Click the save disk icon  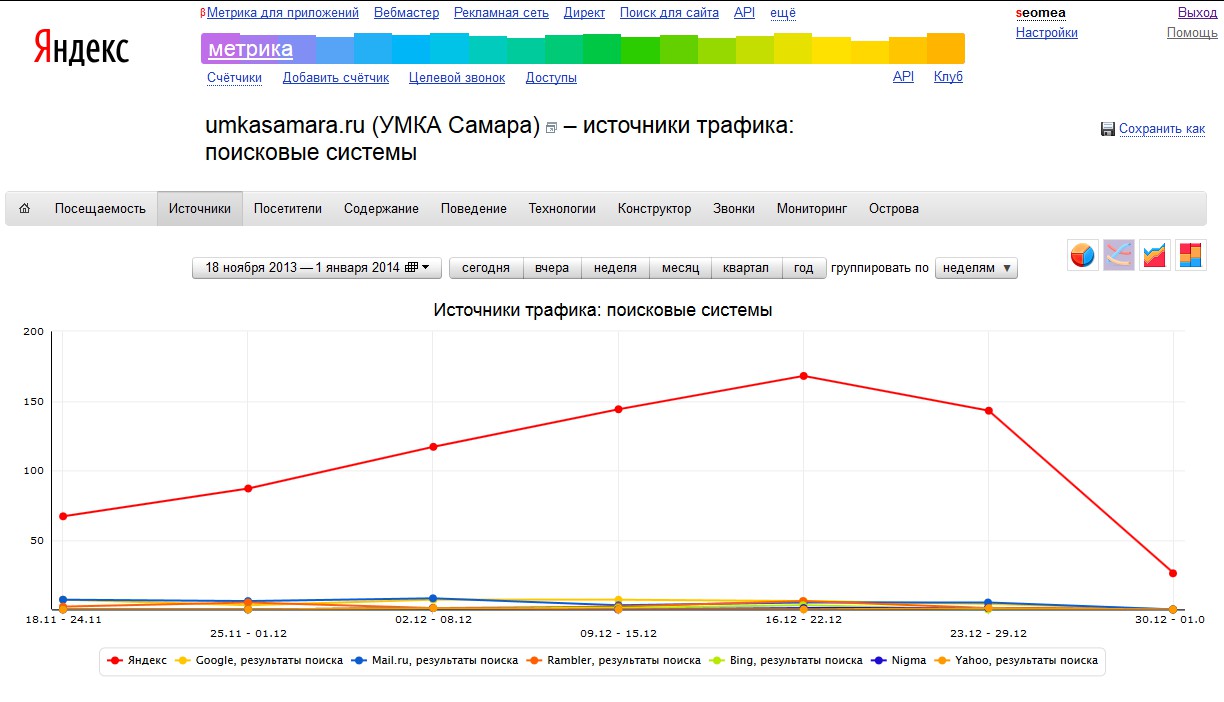tap(1108, 129)
